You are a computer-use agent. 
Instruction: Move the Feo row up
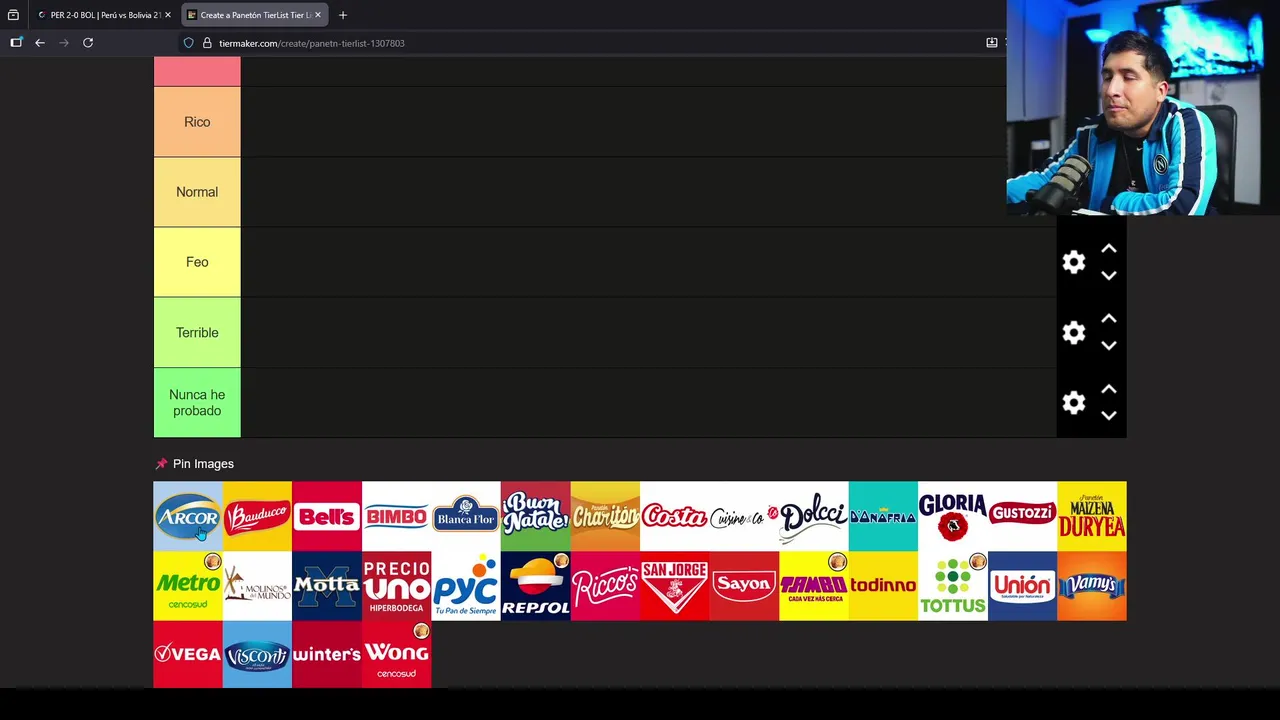coord(1109,249)
